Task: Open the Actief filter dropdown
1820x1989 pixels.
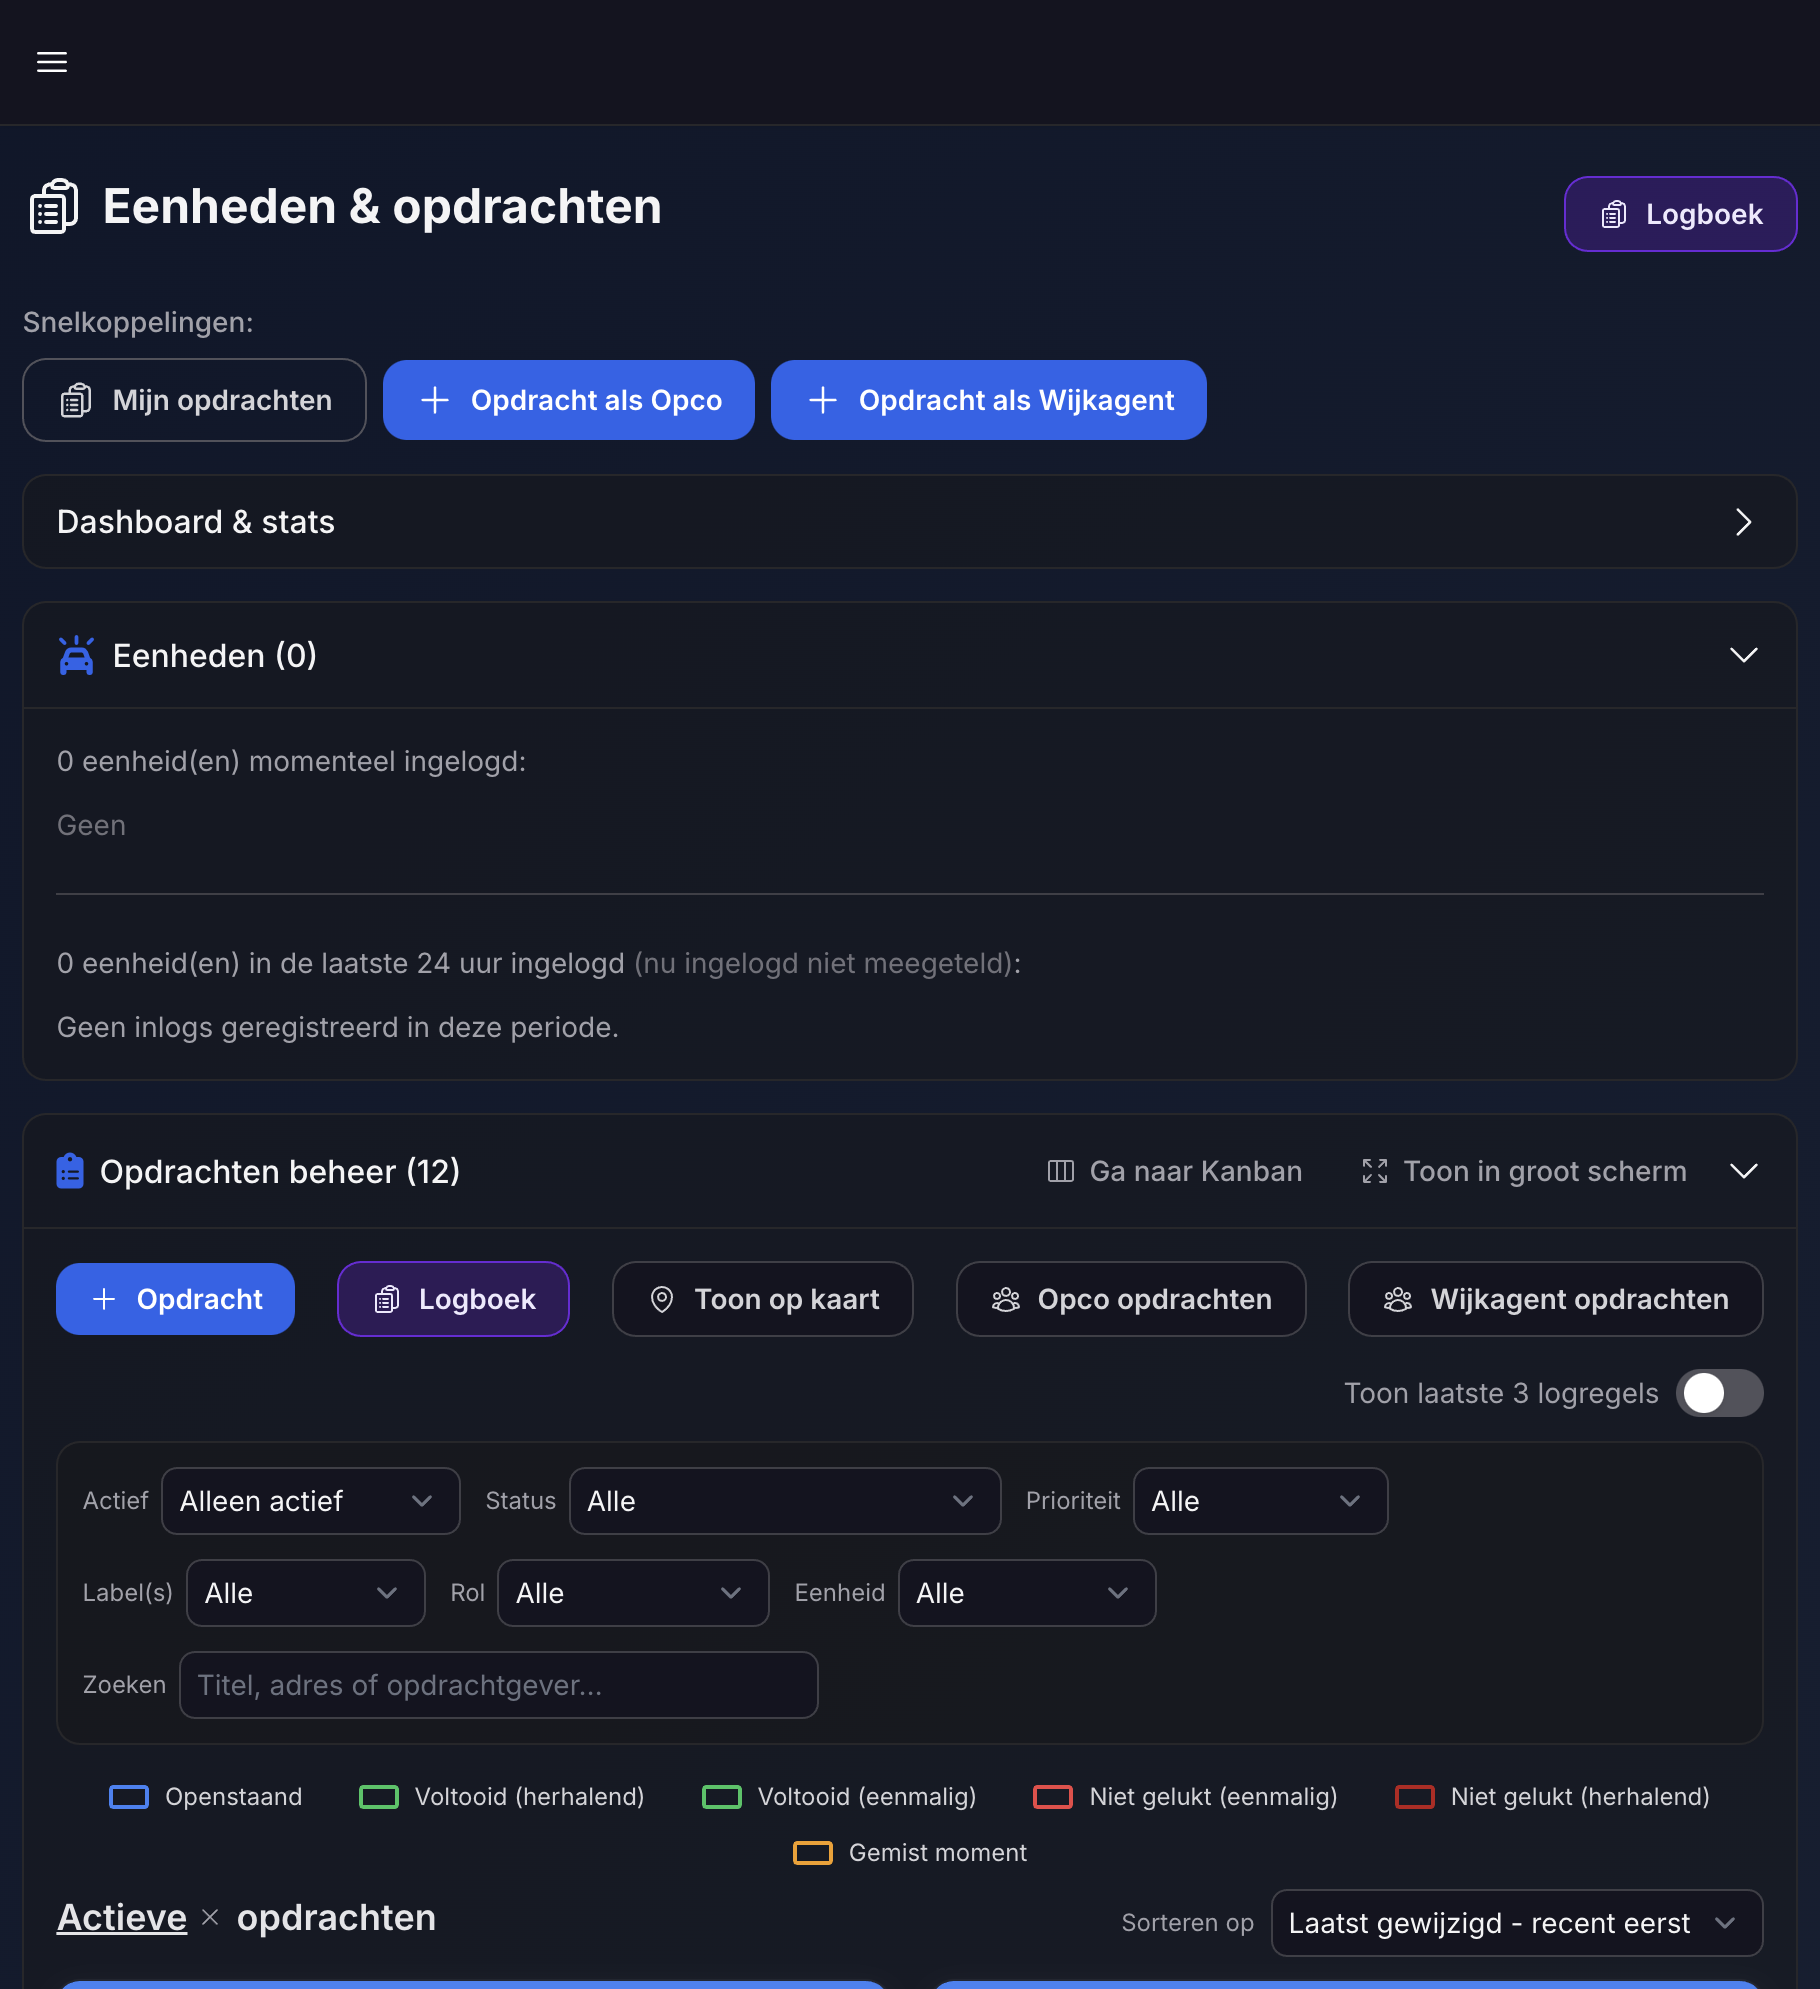Action: 310,1501
